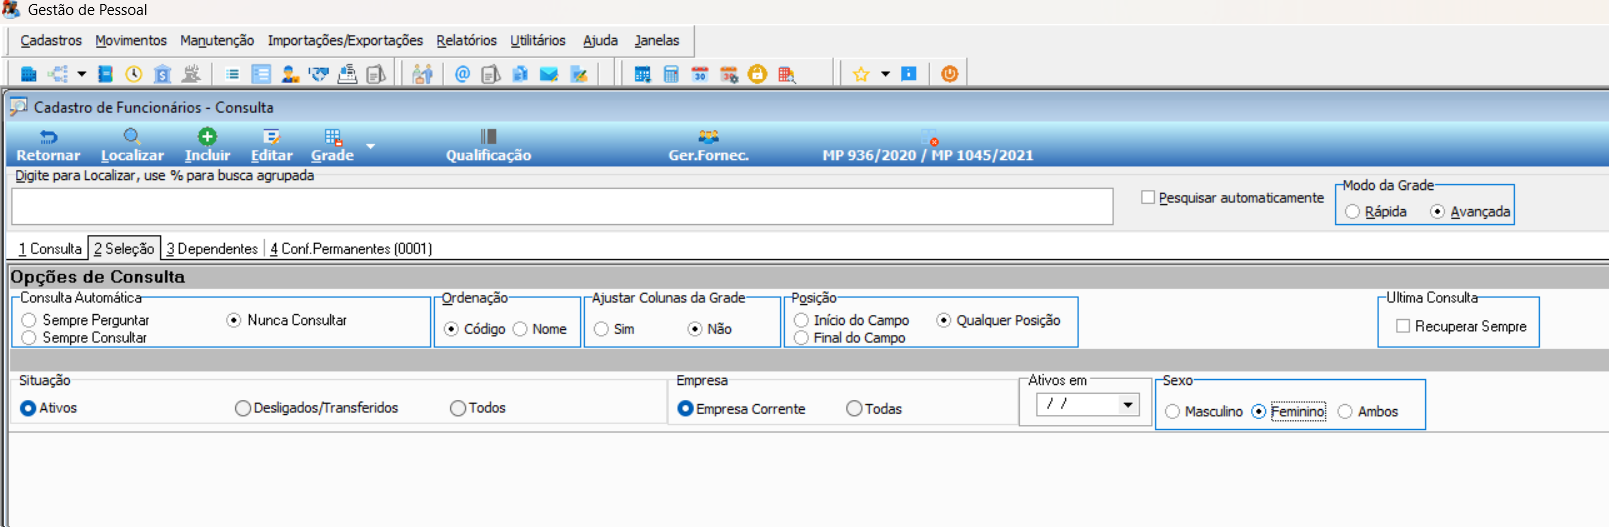Click the MP 936/2020 / MP 1045/2021 button
Screen dimensions: 1609x527
(x=928, y=146)
